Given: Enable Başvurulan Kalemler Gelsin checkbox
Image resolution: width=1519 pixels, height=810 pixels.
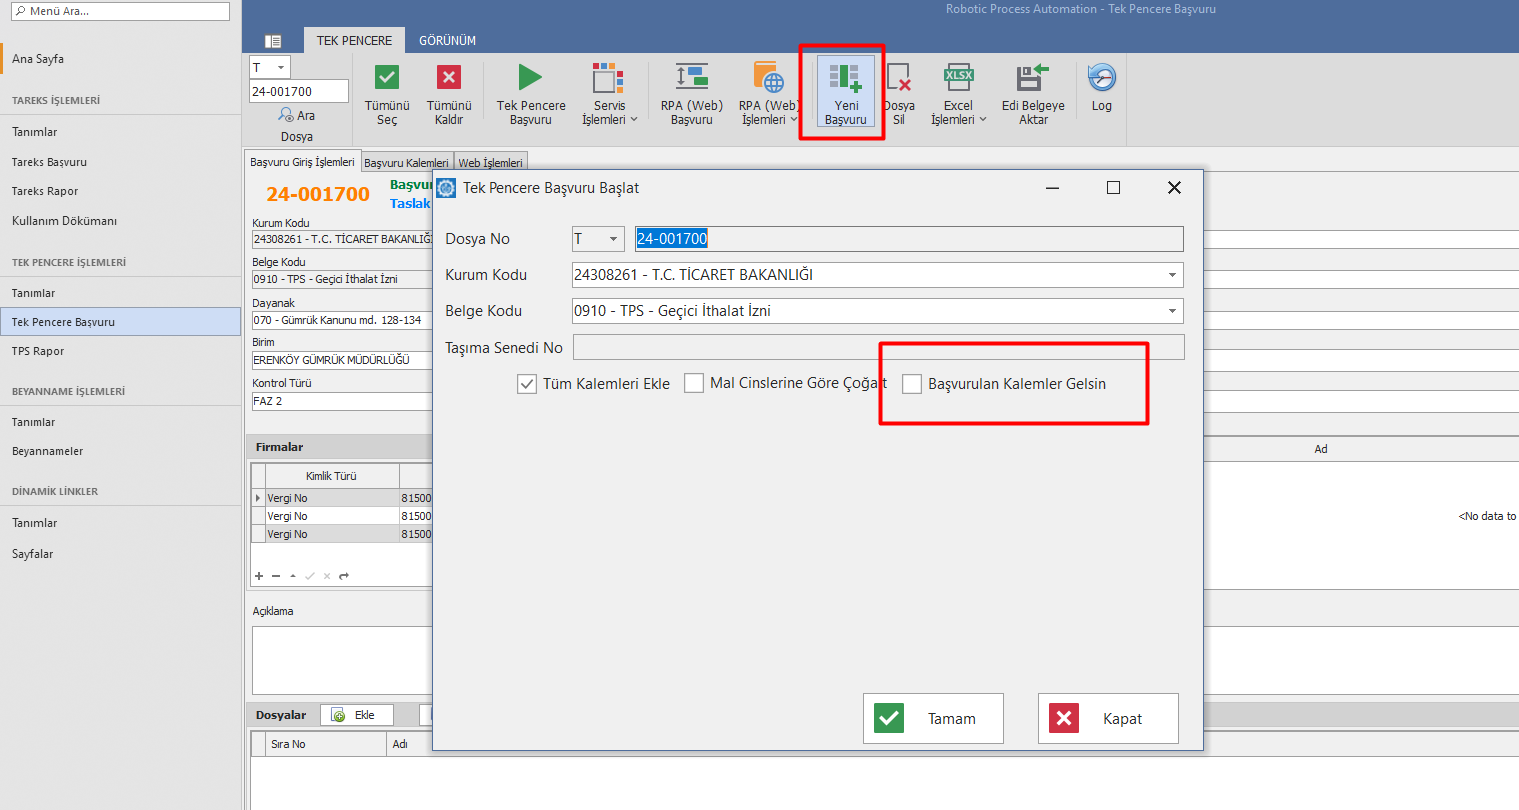Looking at the screenshot, I should pyautogui.click(x=912, y=384).
